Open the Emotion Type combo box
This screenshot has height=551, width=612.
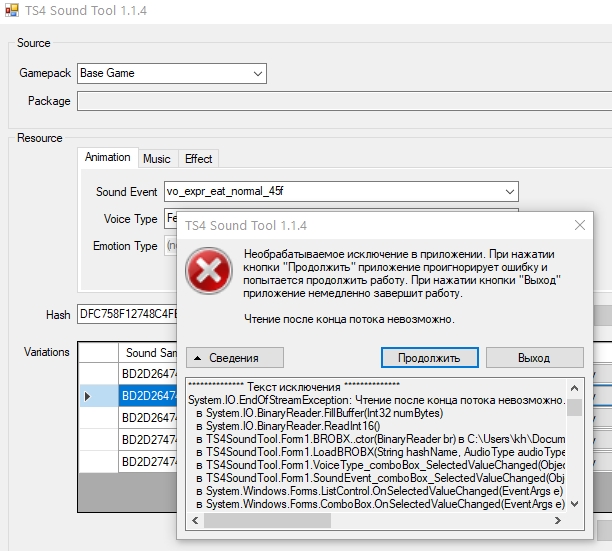click(171, 246)
